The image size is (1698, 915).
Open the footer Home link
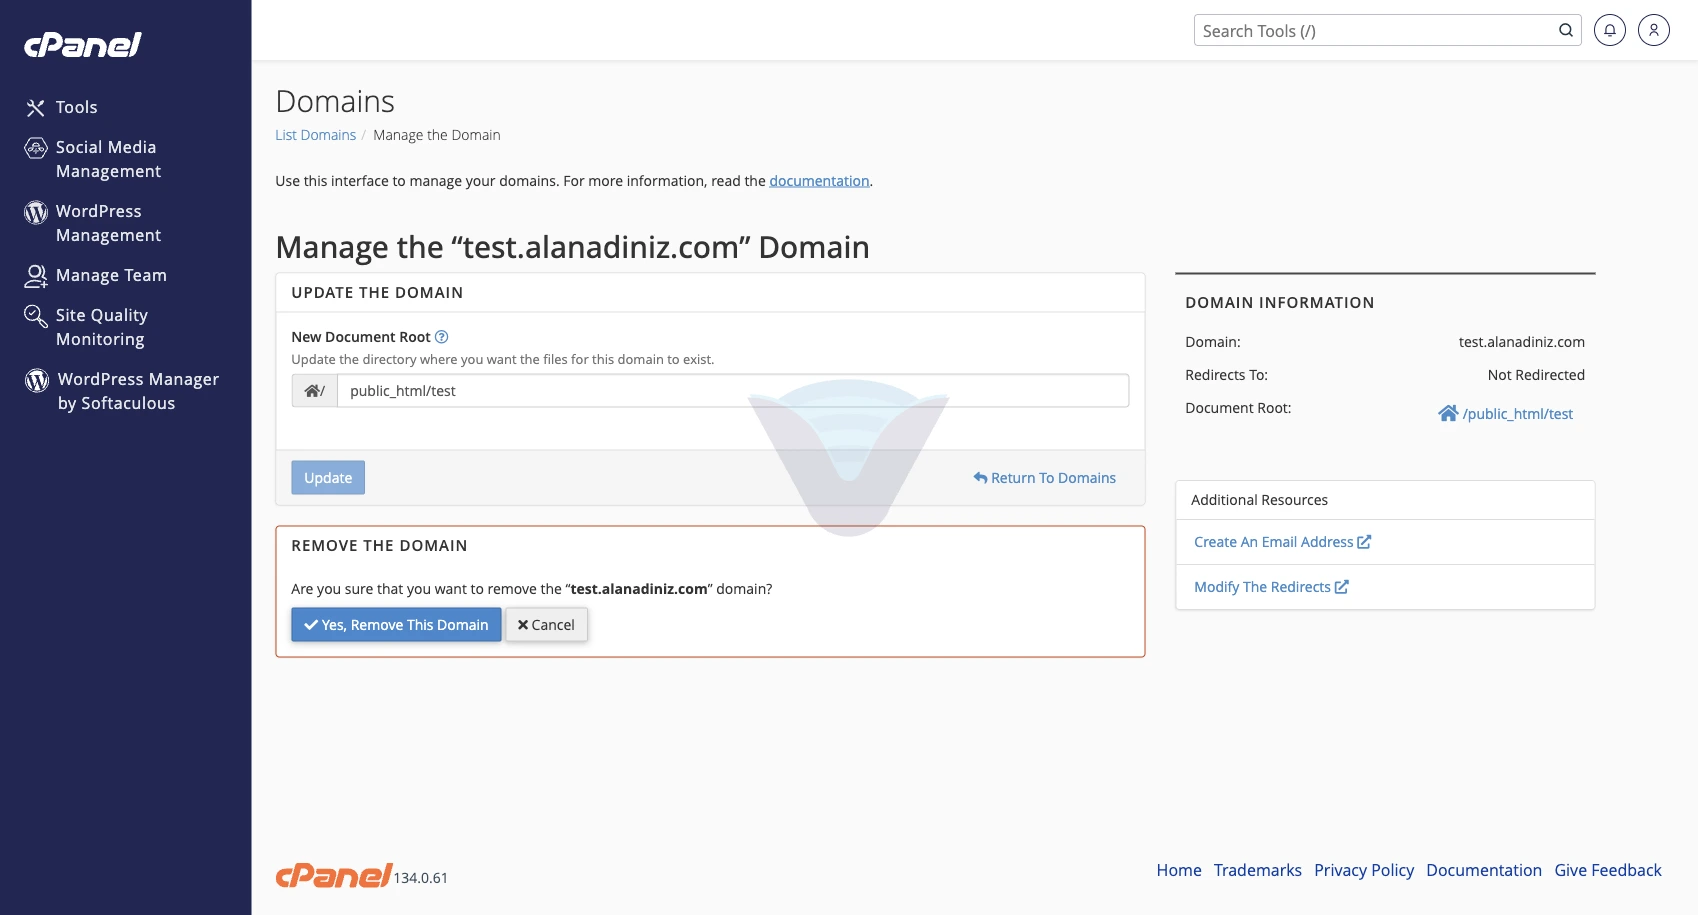[x=1179, y=870]
